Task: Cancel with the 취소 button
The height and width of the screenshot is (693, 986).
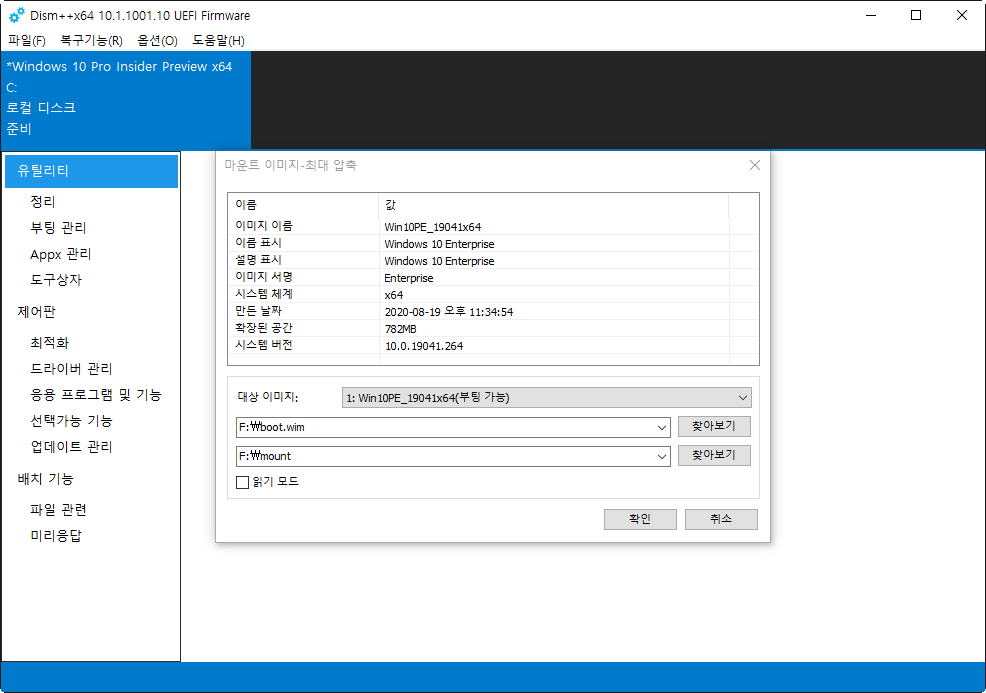Action: [x=721, y=519]
